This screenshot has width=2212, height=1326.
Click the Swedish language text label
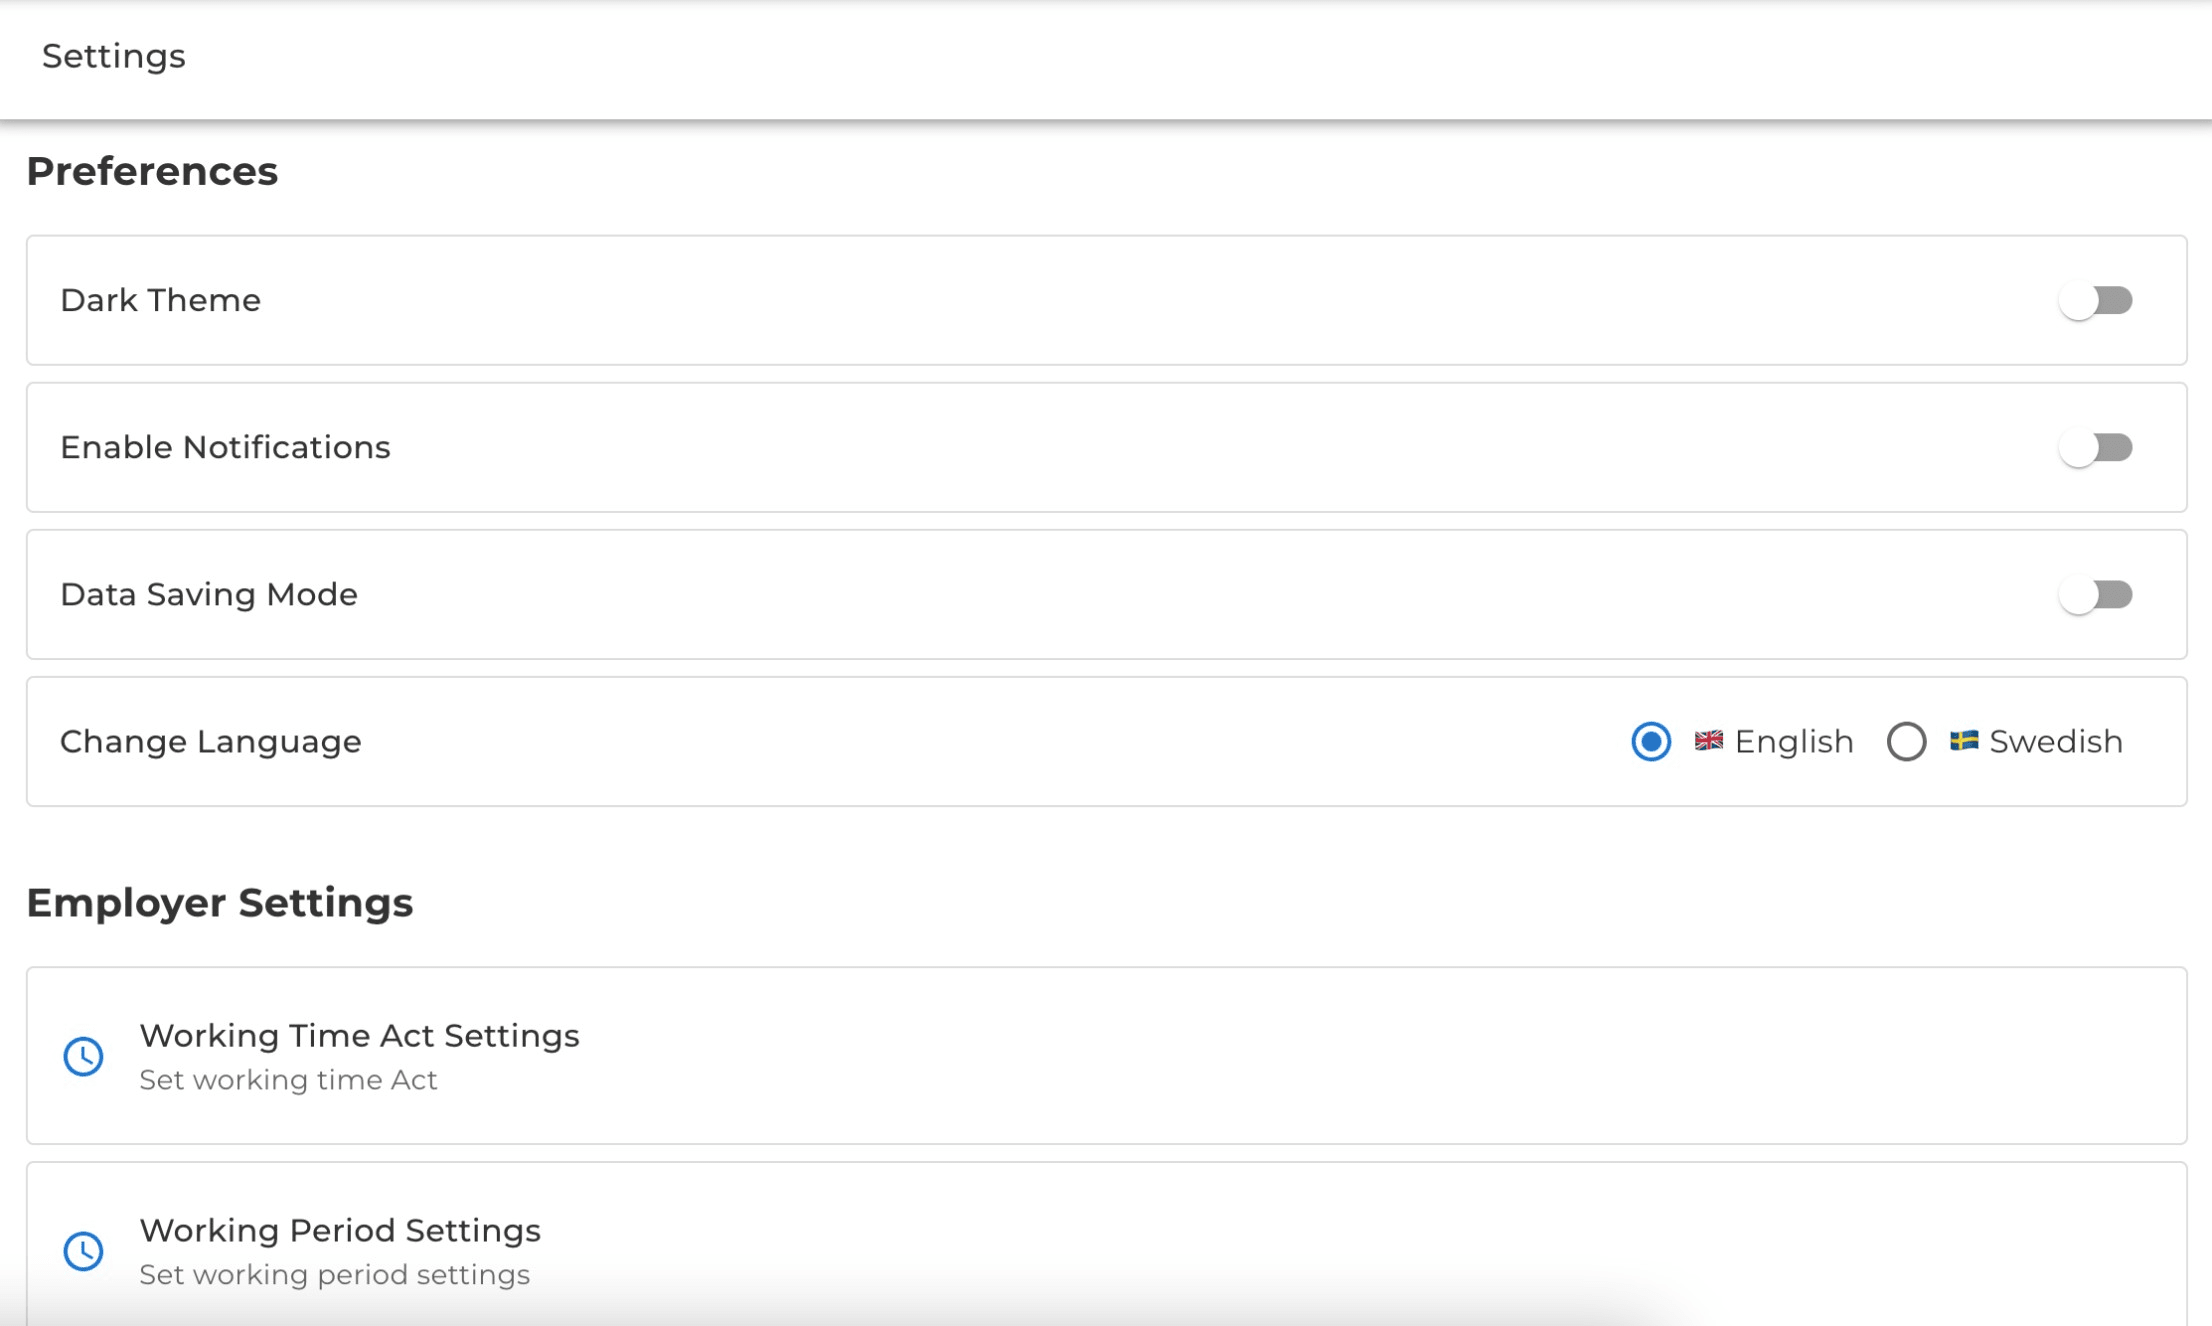coord(2056,741)
